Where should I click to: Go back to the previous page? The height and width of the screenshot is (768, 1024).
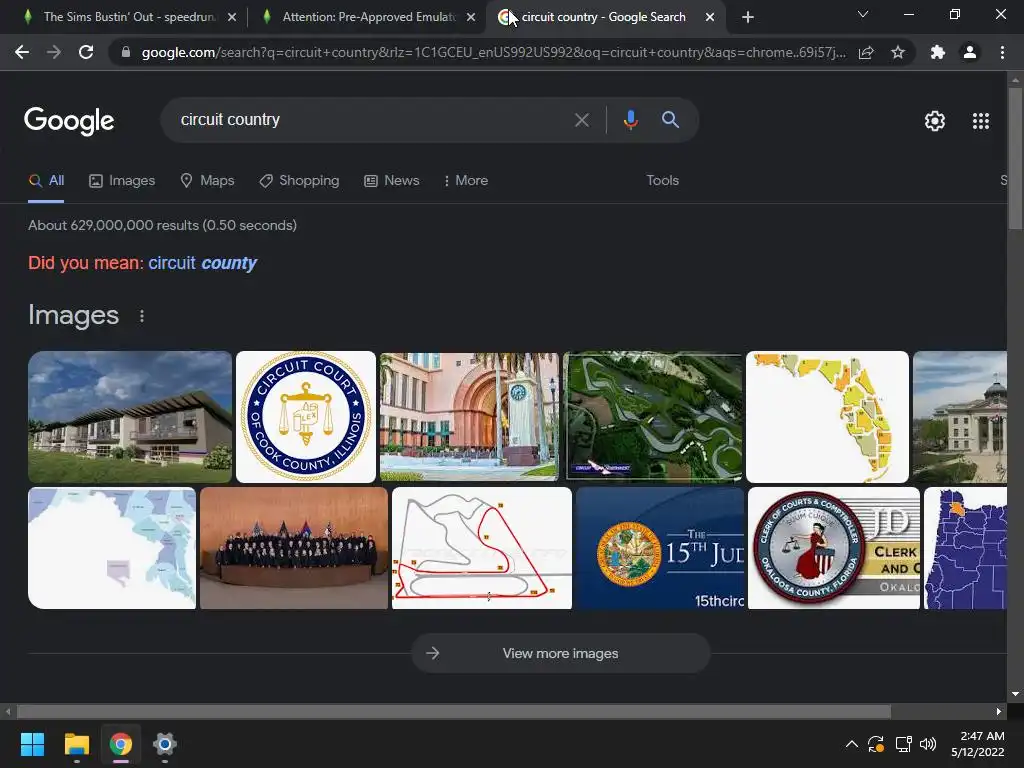22,52
